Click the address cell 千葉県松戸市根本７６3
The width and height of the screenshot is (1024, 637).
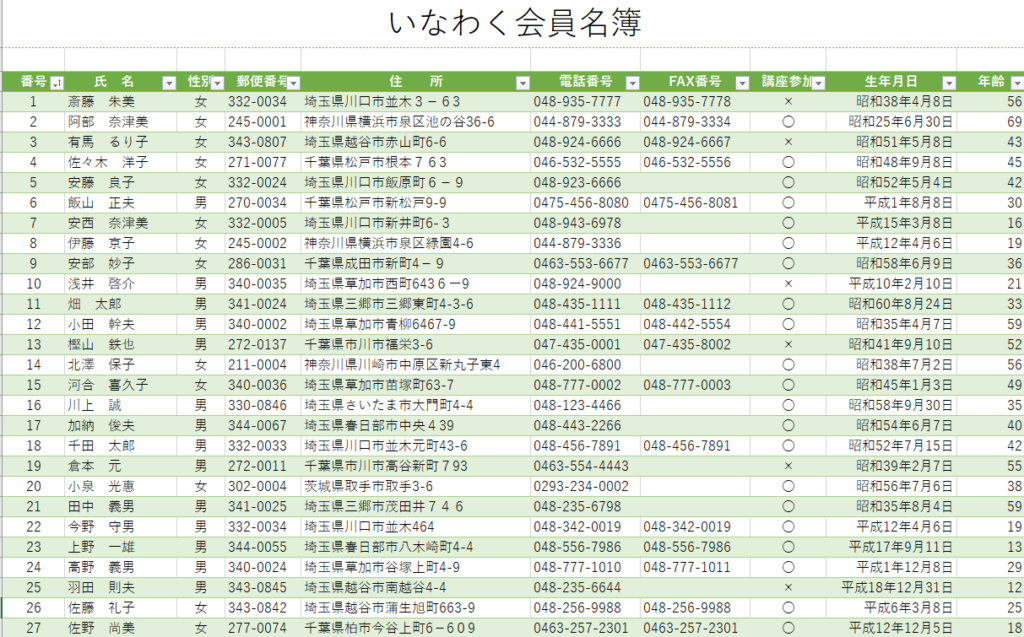tap(376, 162)
